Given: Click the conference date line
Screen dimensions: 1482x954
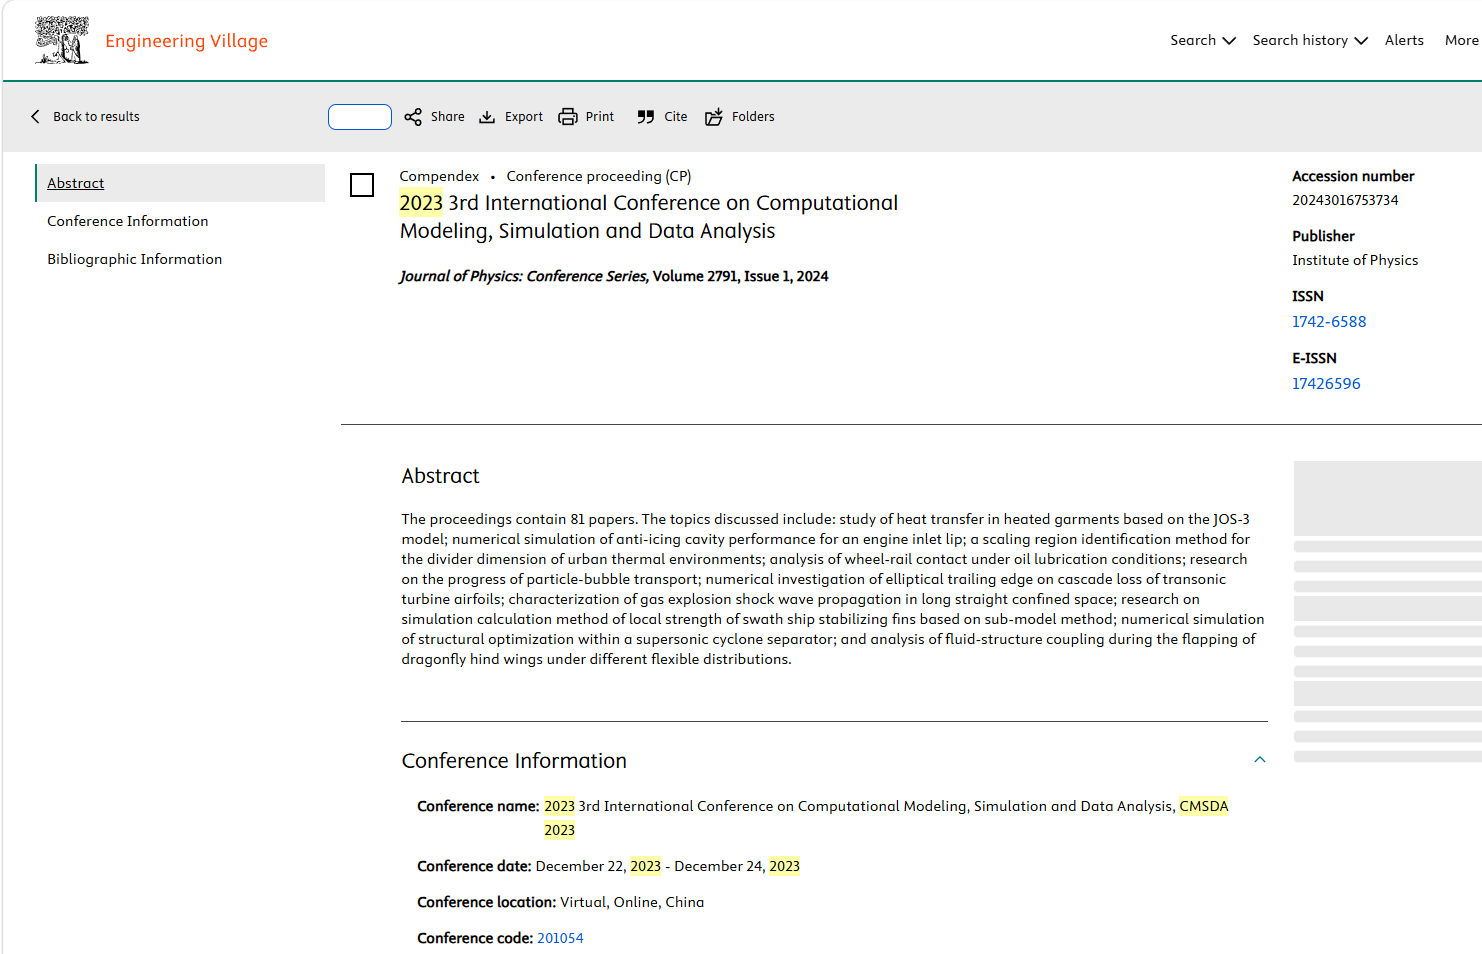Looking at the screenshot, I should point(608,866).
